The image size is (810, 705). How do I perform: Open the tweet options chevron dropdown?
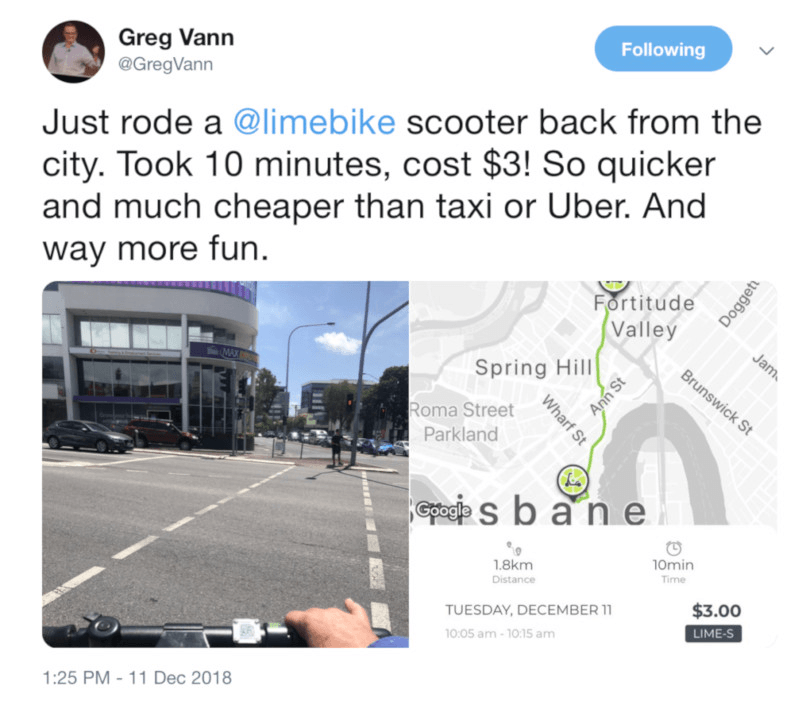tap(766, 51)
